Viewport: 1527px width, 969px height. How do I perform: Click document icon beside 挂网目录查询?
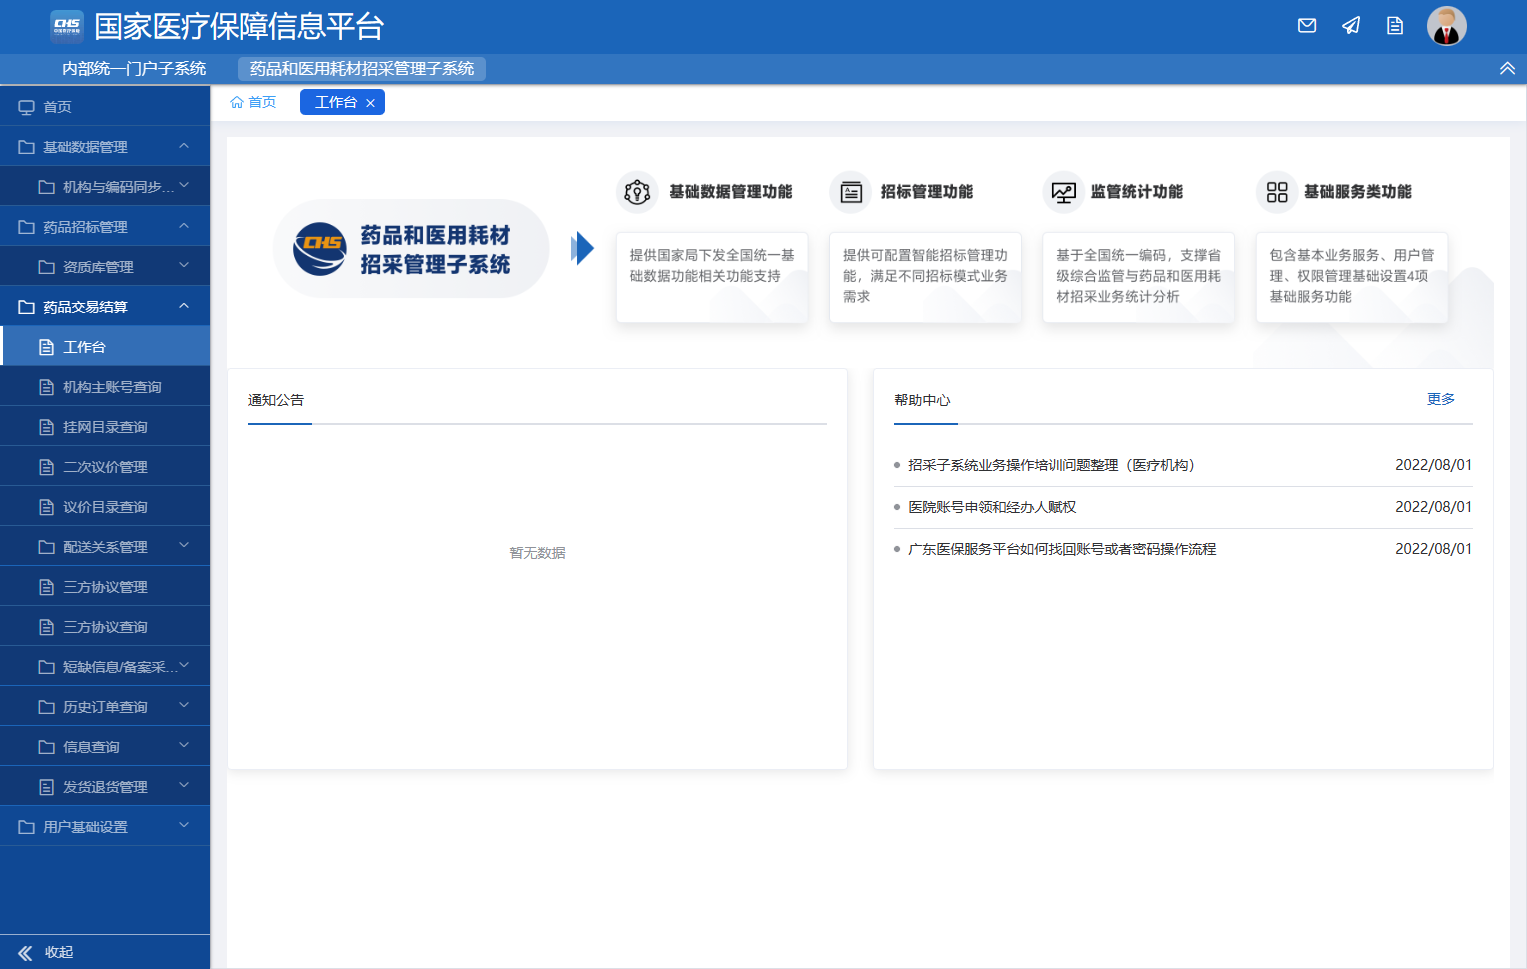(x=46, y=427)
